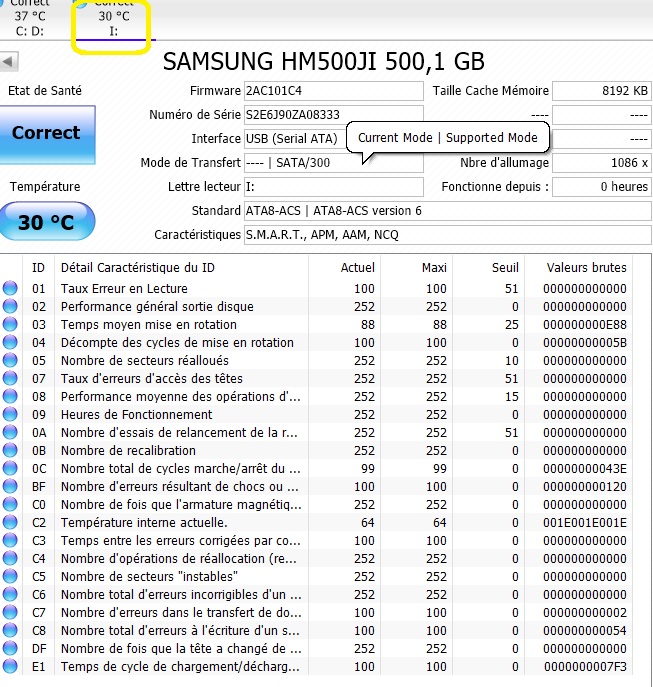Click the Nbre d'allumage value 1086 x
653x687 pixels.
click(602, 163)
